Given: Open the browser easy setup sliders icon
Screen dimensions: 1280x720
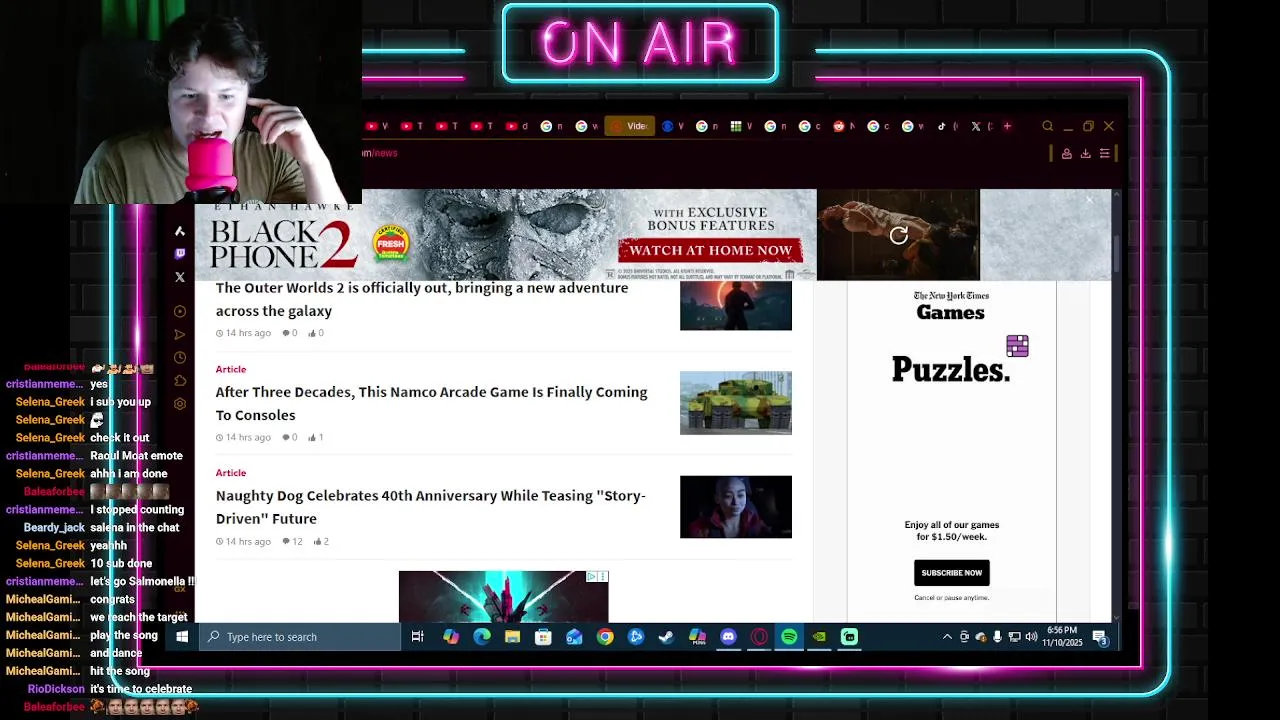Looking at the screenshot, I should click(1104, 153).
